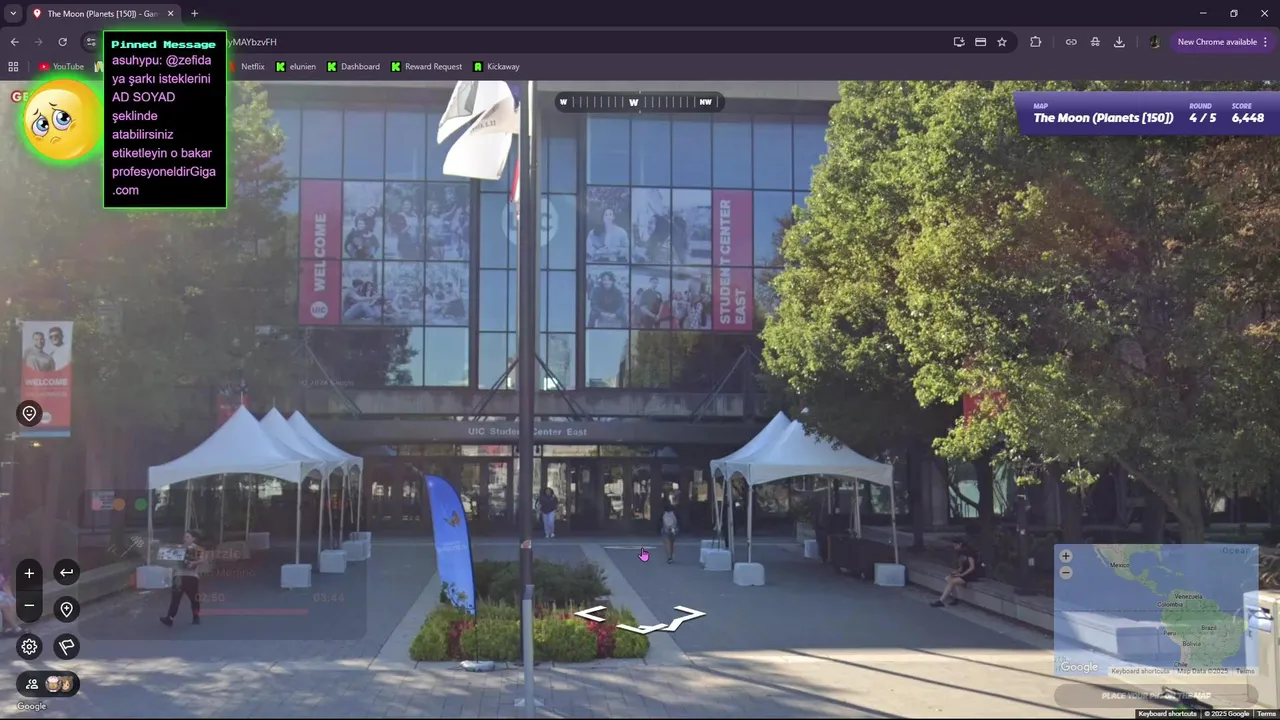The image size is (1280, 720).
Task: Click the incognito-style extension icon
Action: click(x=1095, y=42)
